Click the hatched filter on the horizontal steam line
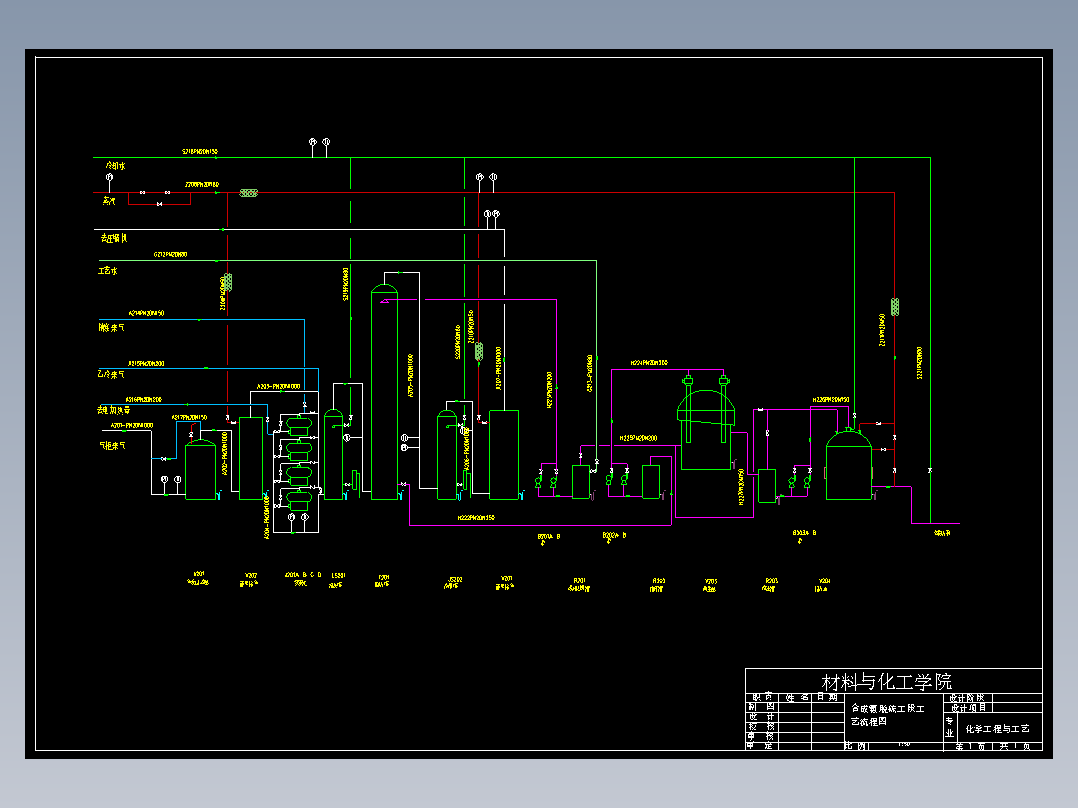The width and height of the screenshot is (1078, 808). click(x=248, y=193)
